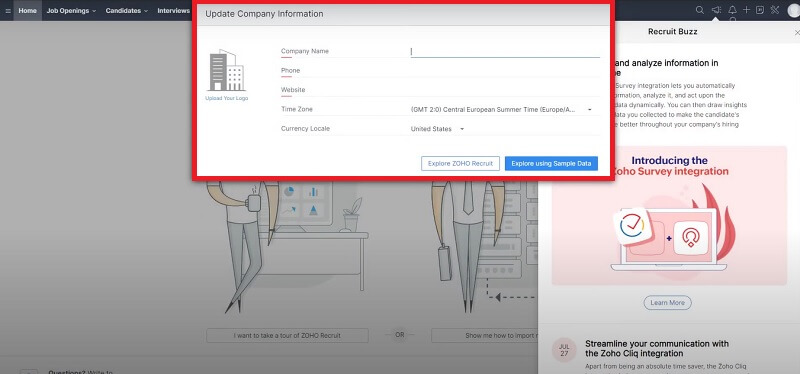
Task: Open the setup tools icon
Action: point(774,10)
